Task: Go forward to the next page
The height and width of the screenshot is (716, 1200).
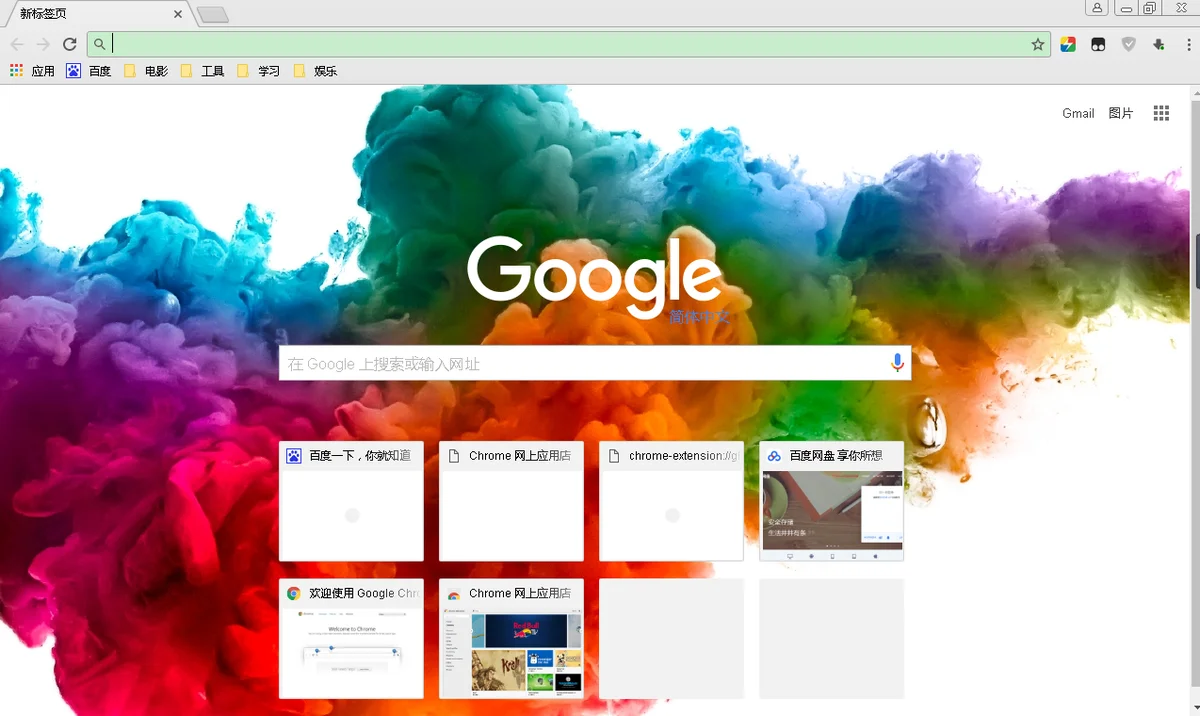Action: pos(43,44)
